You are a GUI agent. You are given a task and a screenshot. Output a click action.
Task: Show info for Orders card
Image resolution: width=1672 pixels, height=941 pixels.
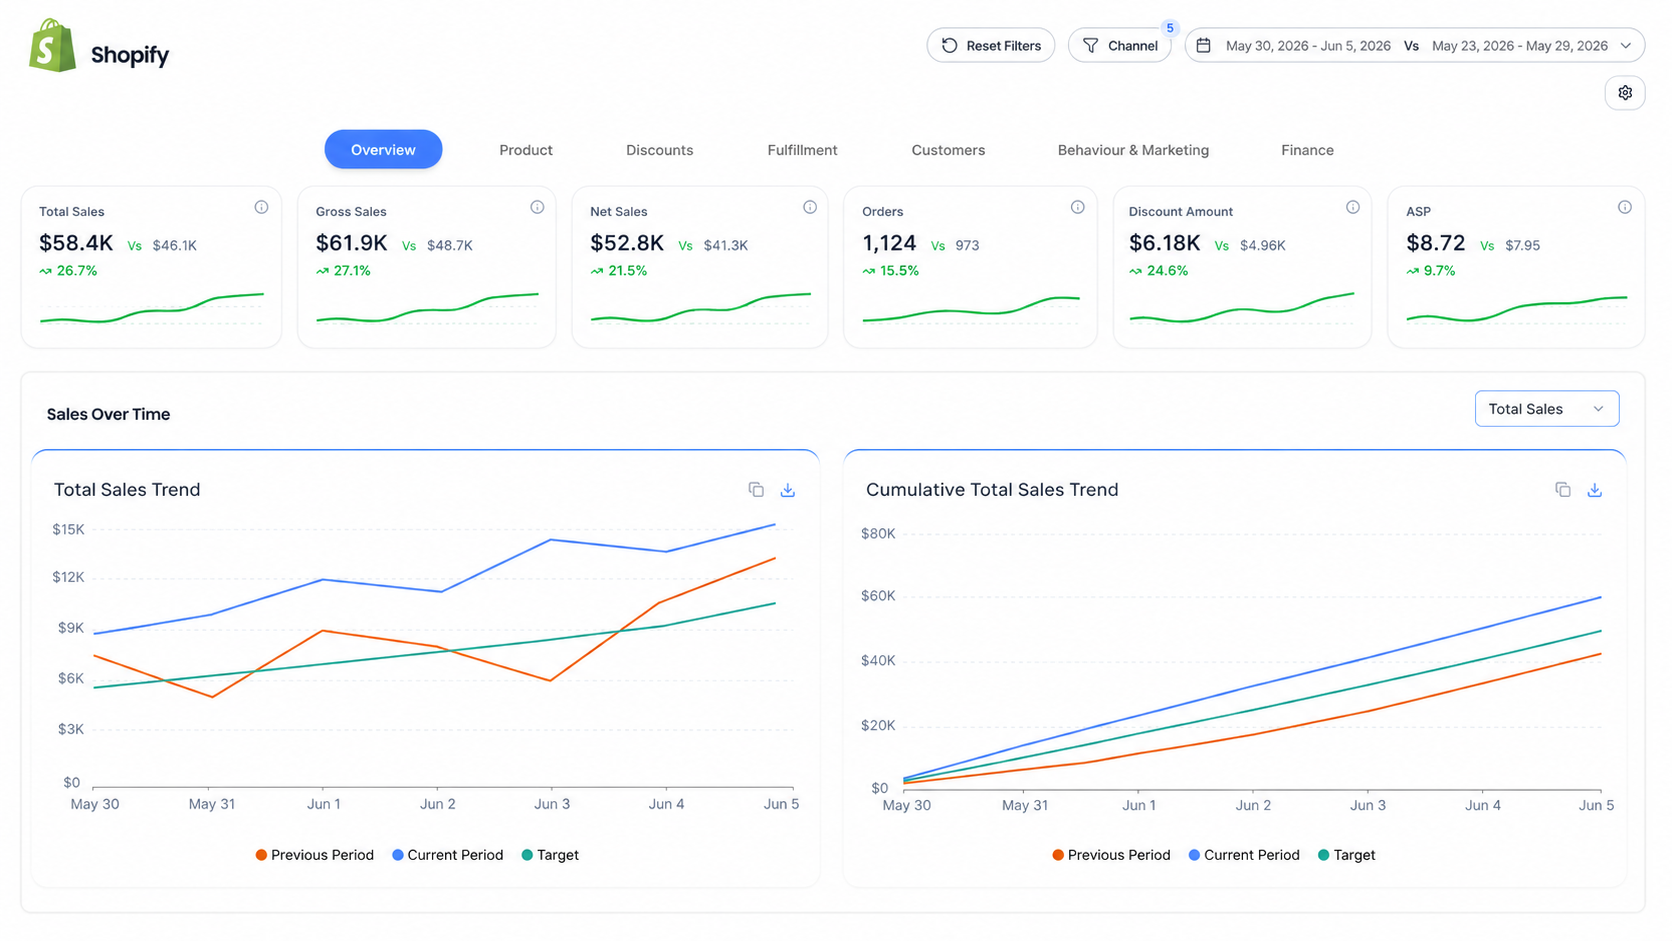(1077, 207)
